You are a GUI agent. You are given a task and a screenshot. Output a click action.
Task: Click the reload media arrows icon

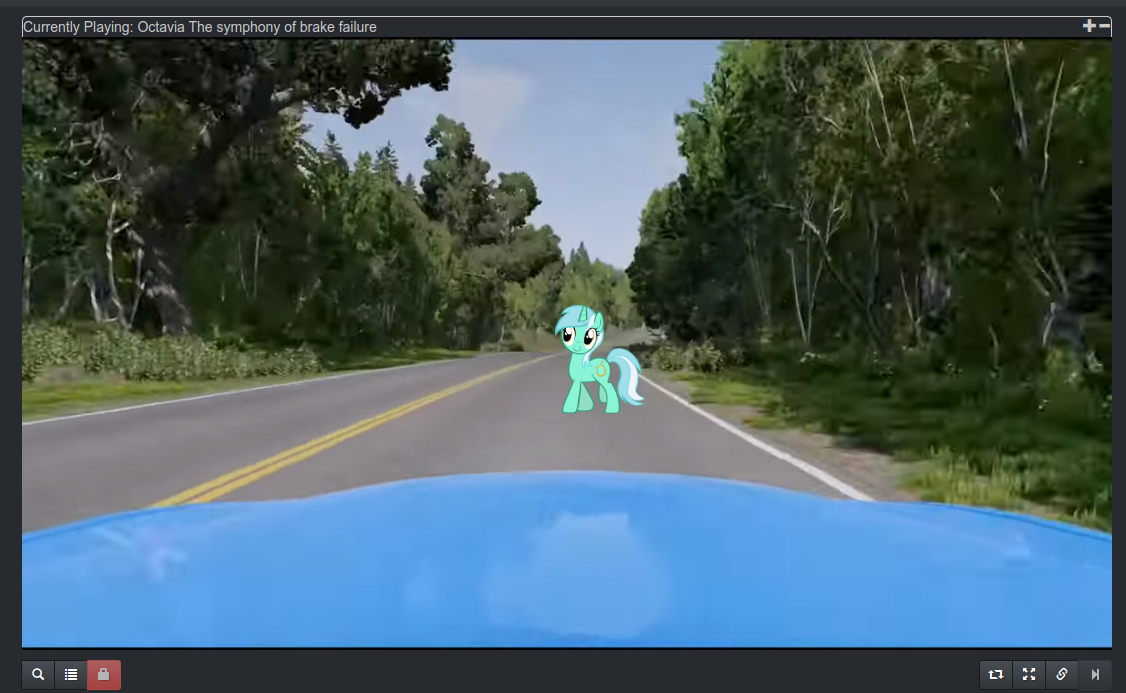[996, 675]
